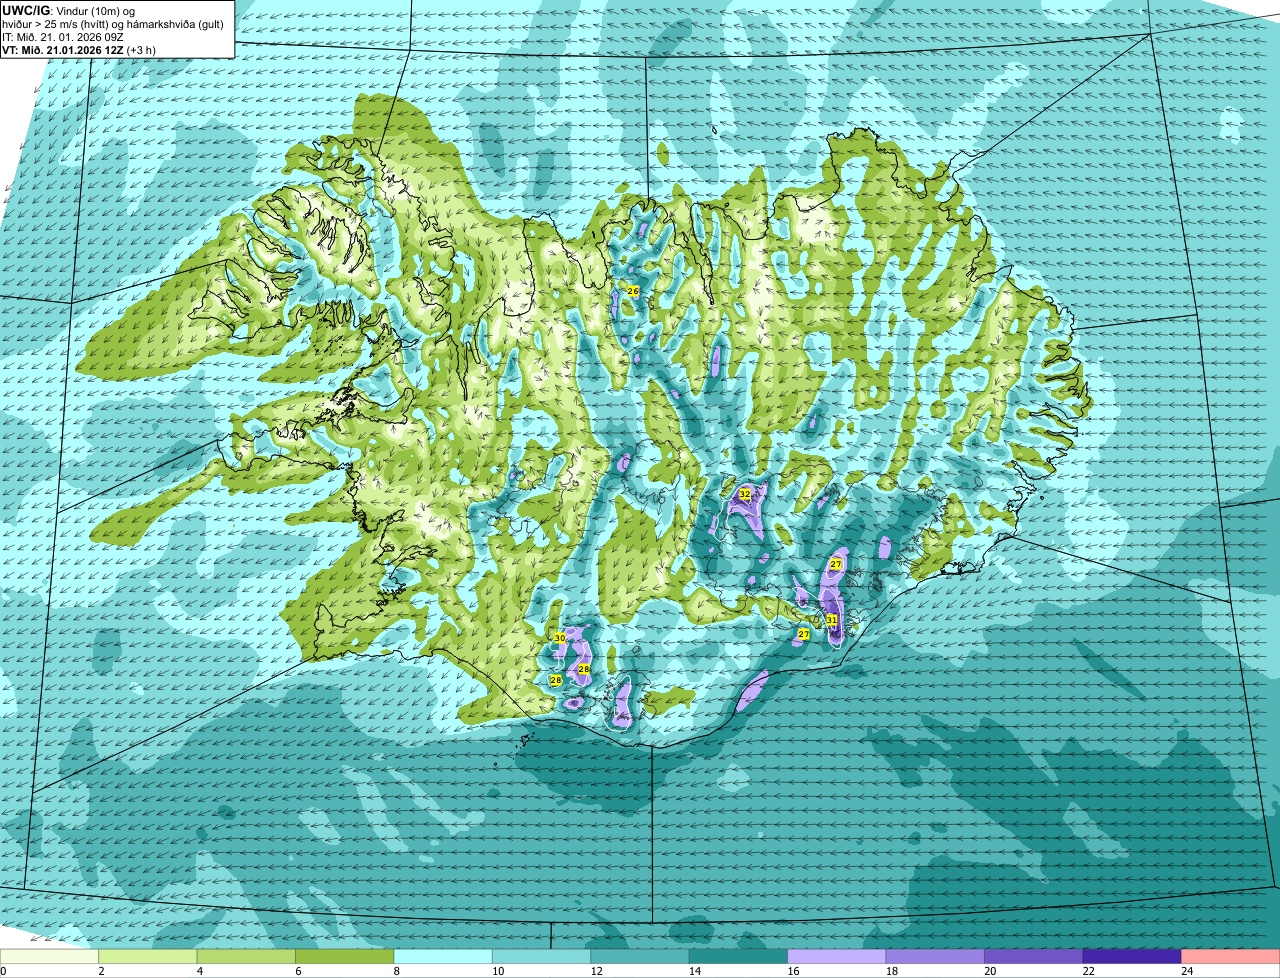Select the yellow gust label 30
1280x978 pixels.
coord(560,637)
